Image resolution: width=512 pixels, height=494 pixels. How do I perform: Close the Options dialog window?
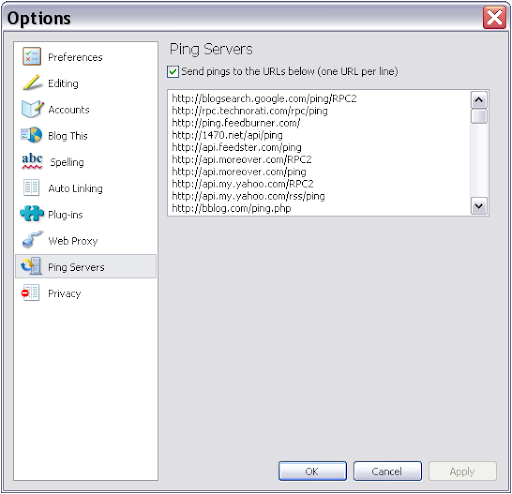point(494,18)
